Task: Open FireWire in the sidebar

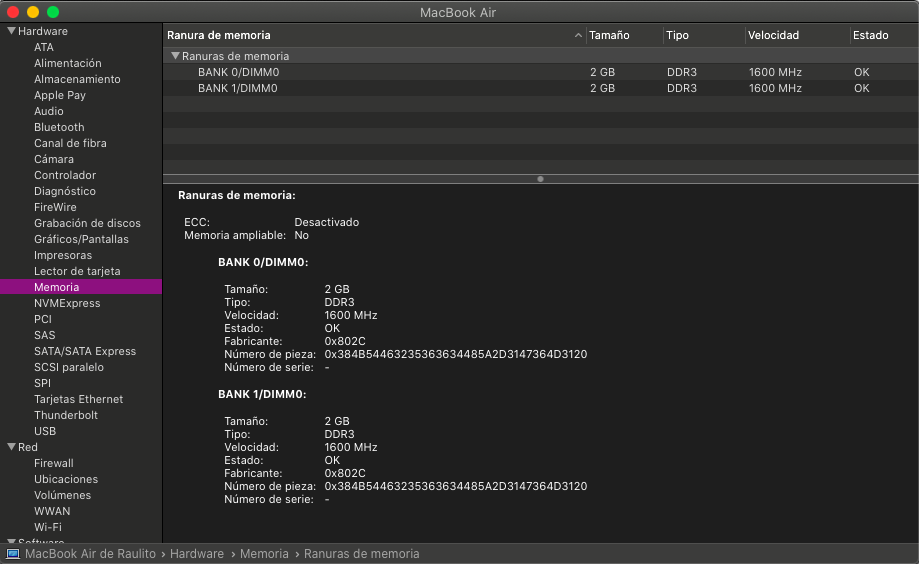Action: 55,207
